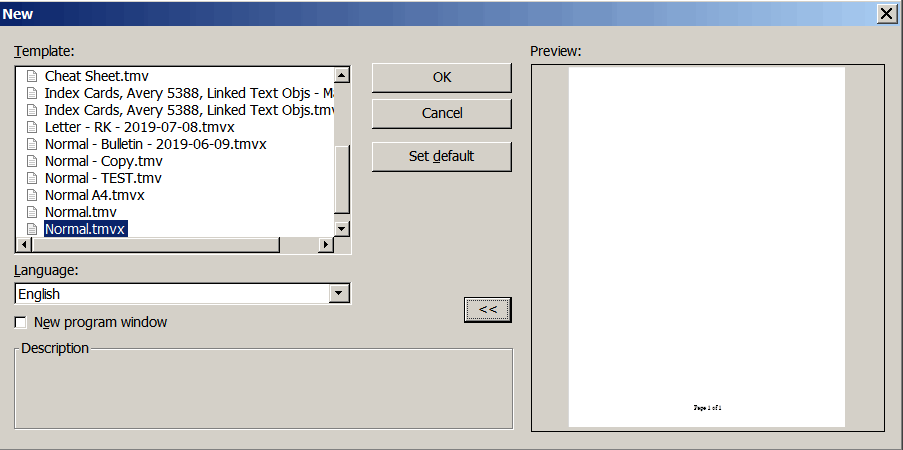Click file icon beside Normal.tmv
Screen dimensions: 903x450
point(31,212)
